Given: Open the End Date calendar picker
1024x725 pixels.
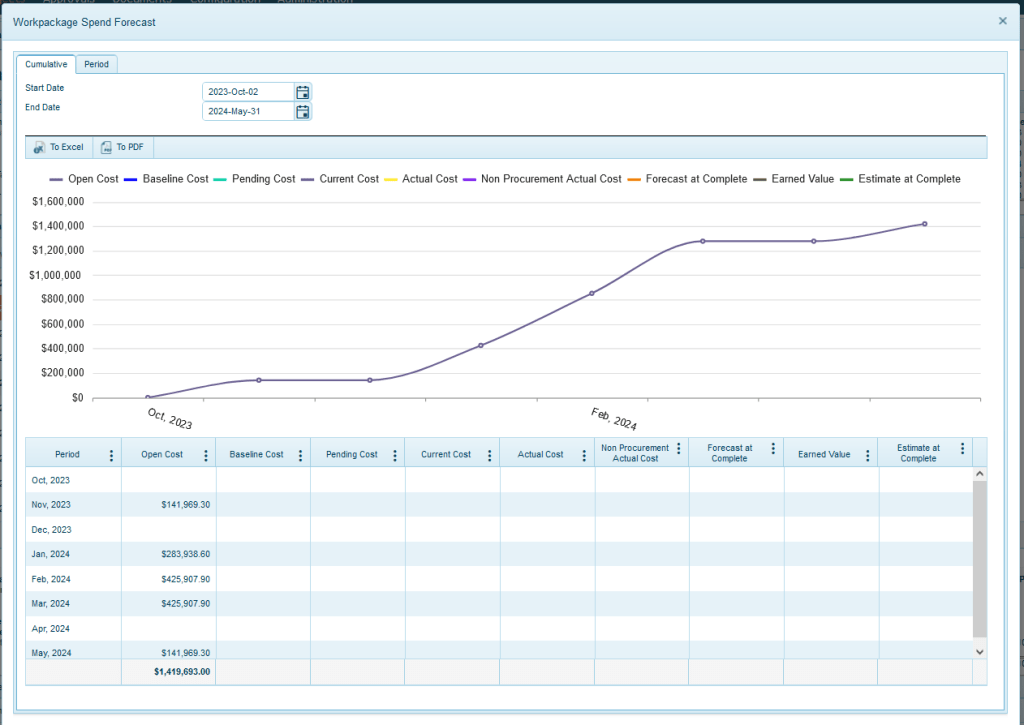Looking at the screenshot, I should 303,111.
